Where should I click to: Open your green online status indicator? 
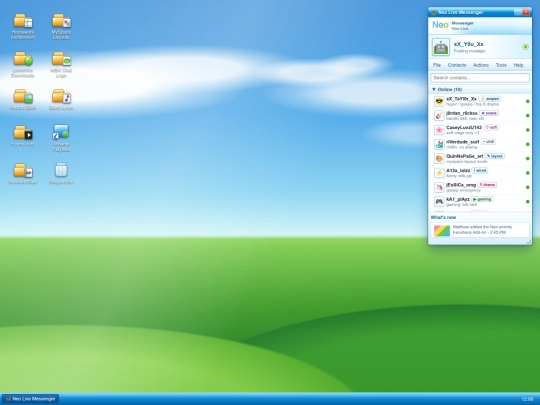[526, 47]
